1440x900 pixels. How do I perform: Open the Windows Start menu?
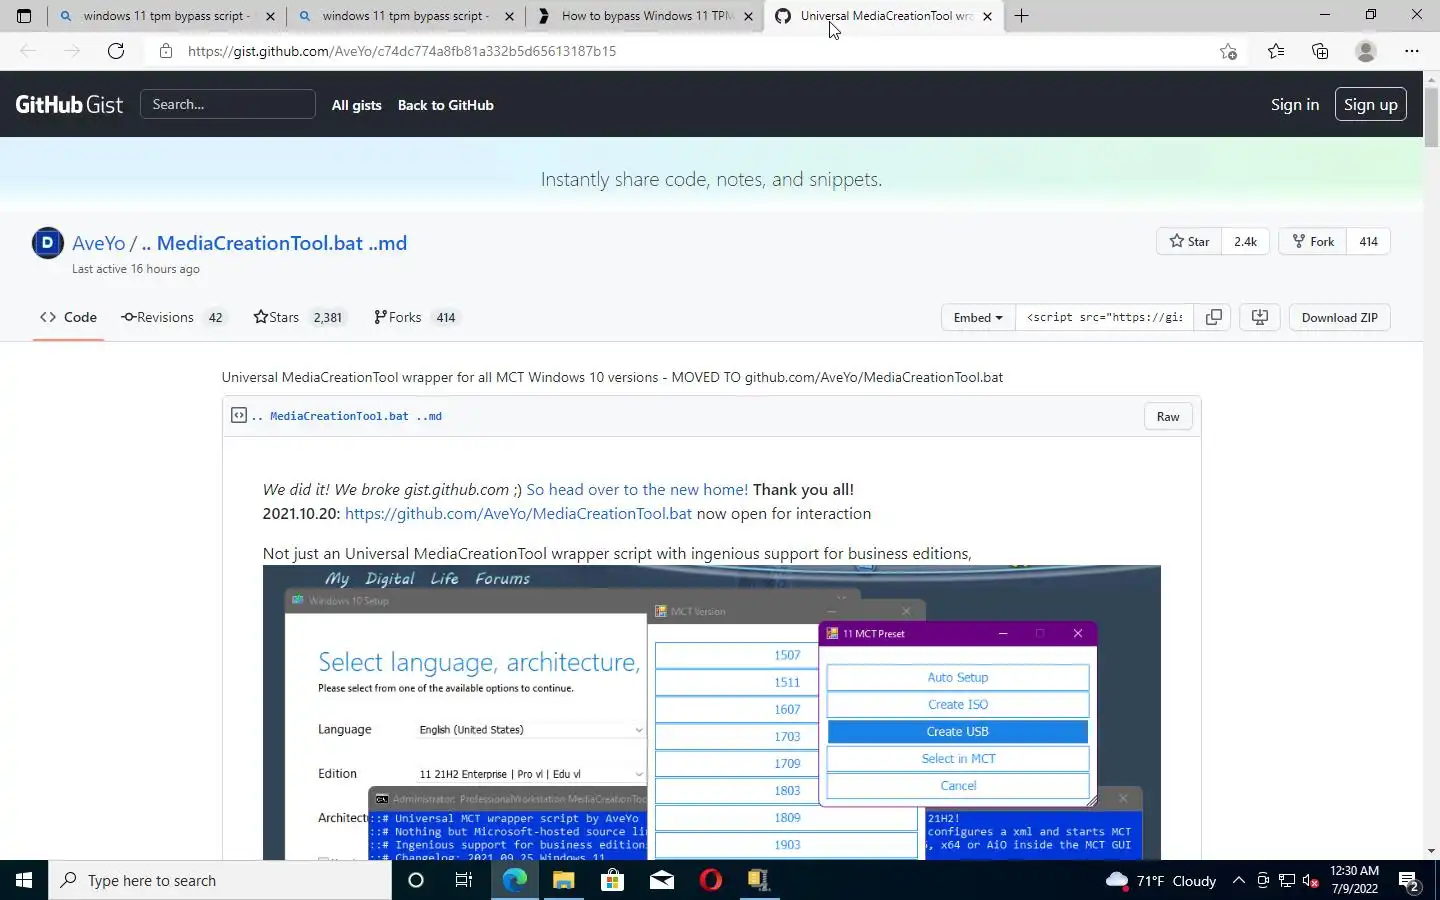coord(24,880)
